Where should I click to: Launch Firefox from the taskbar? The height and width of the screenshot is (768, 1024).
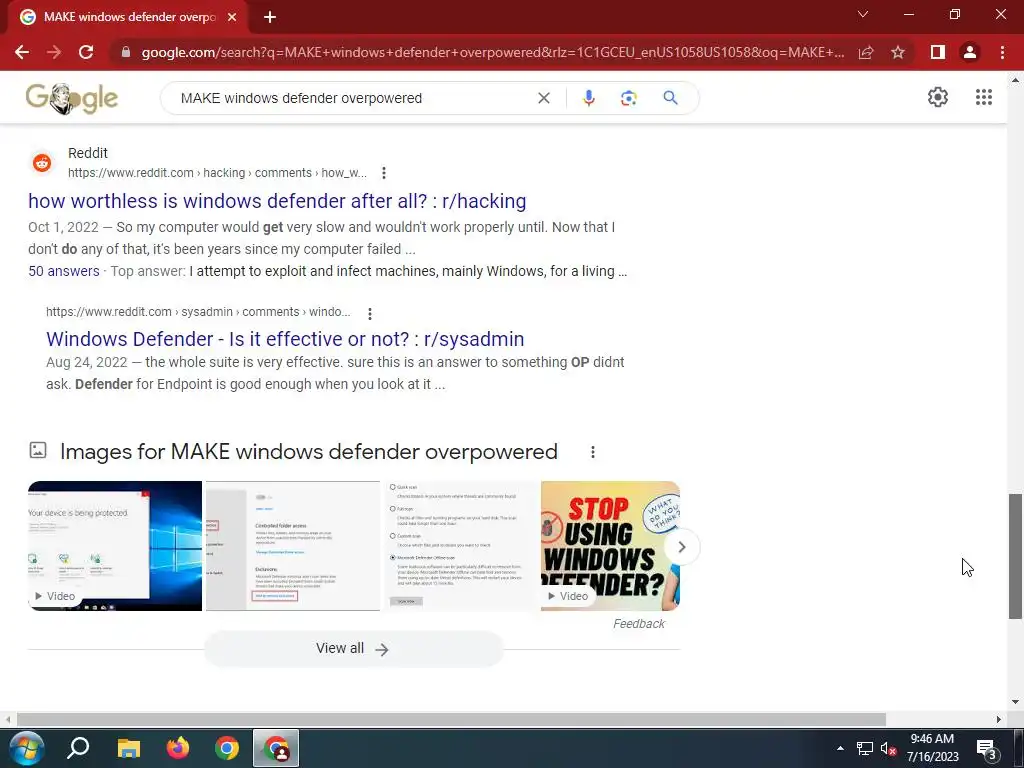pyautogui.click(x=178, y=748)
